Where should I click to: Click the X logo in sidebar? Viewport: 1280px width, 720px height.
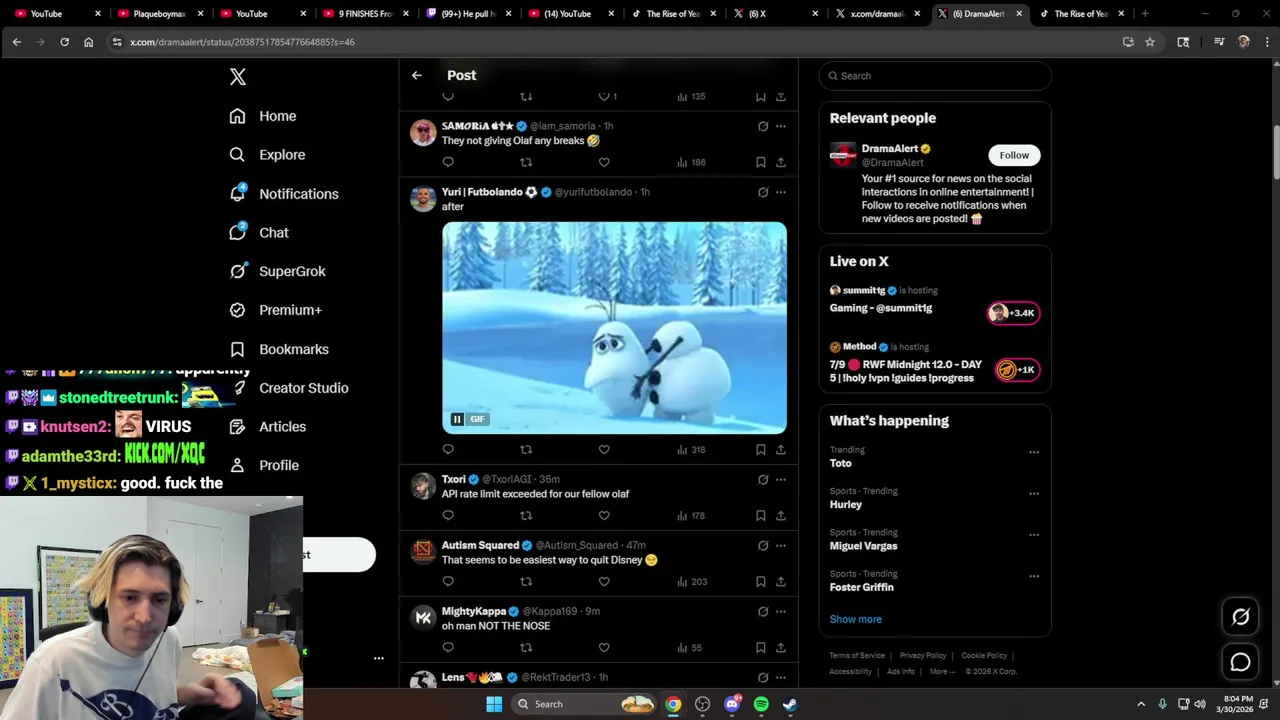238,77
